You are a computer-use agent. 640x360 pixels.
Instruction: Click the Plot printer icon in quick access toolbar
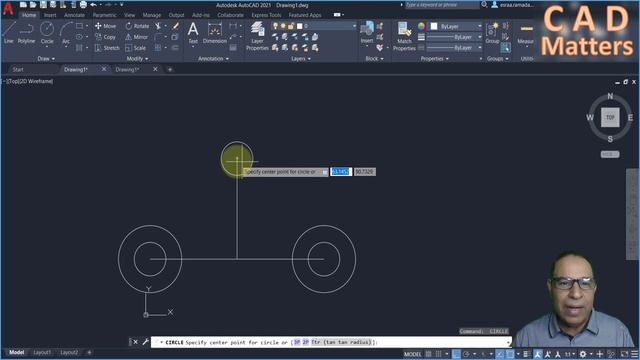pyautogui.click(x=83, y=5)
